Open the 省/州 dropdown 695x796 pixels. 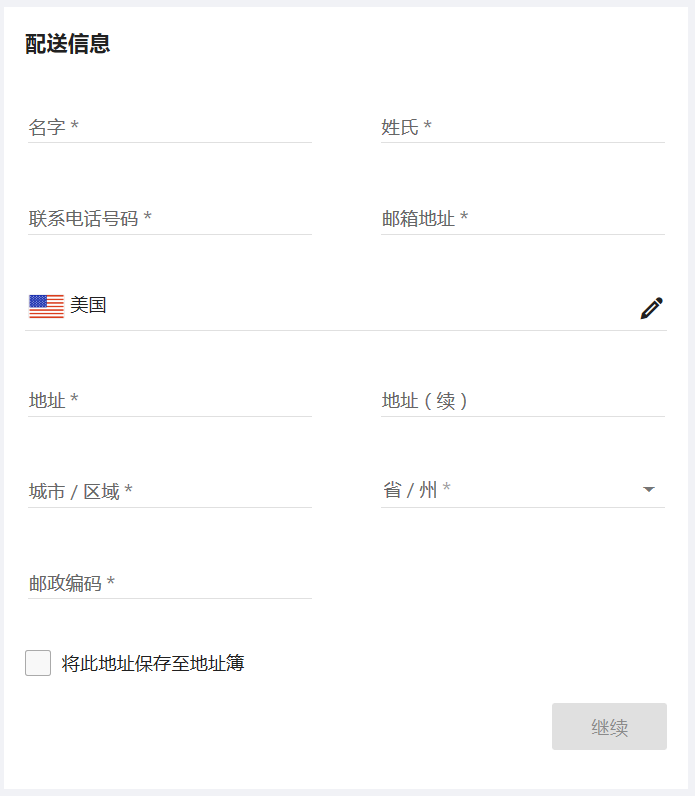[x=510, y=490]
